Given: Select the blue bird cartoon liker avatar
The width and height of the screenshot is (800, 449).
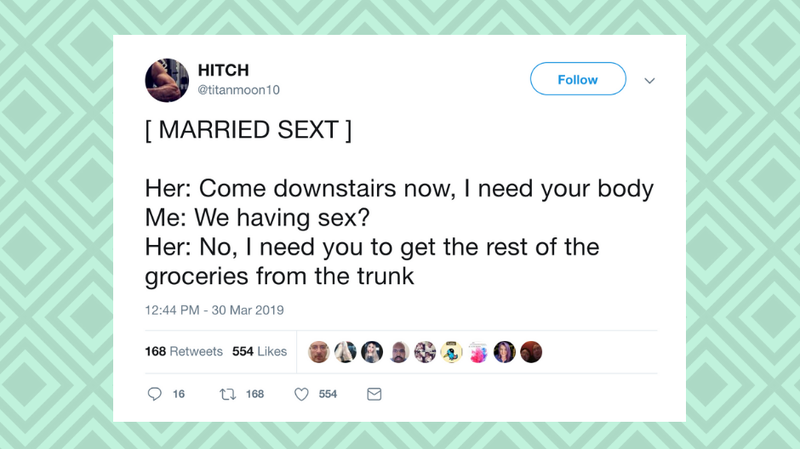Looking at the screenshot, I should tap(452, 352).
